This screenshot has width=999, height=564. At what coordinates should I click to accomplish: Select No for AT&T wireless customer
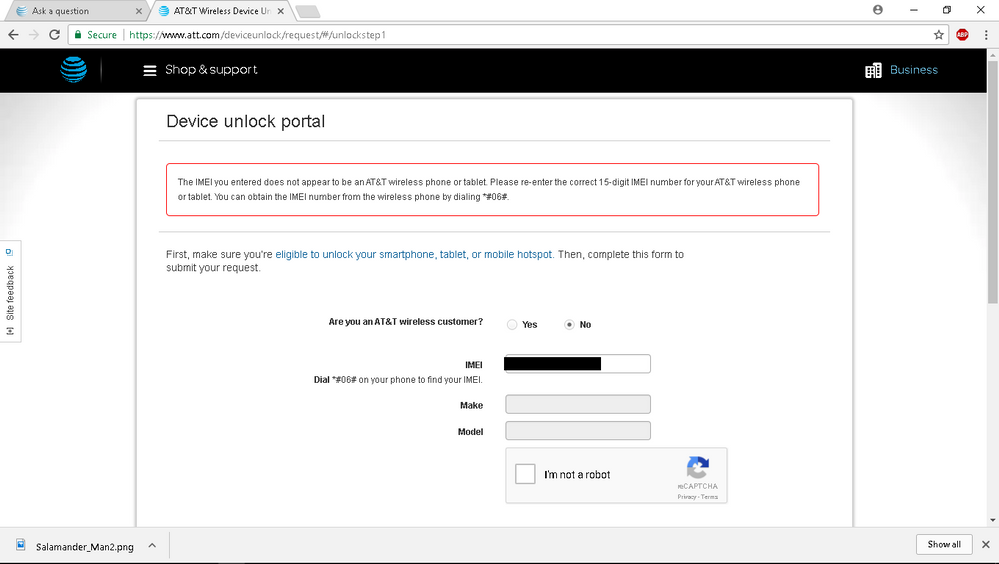coord(570,324)
